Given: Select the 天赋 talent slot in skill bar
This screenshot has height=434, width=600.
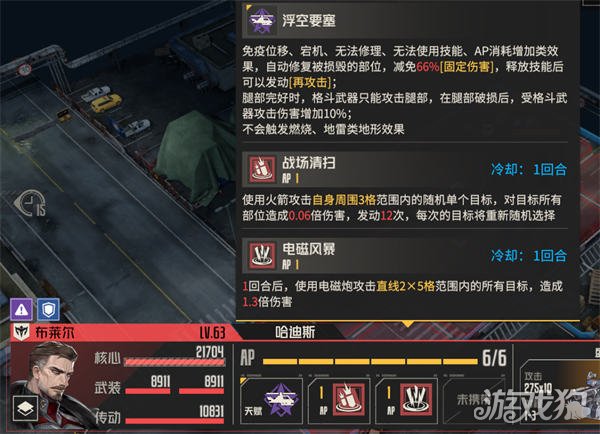Looking at the screenshot, I should point(271,401).
